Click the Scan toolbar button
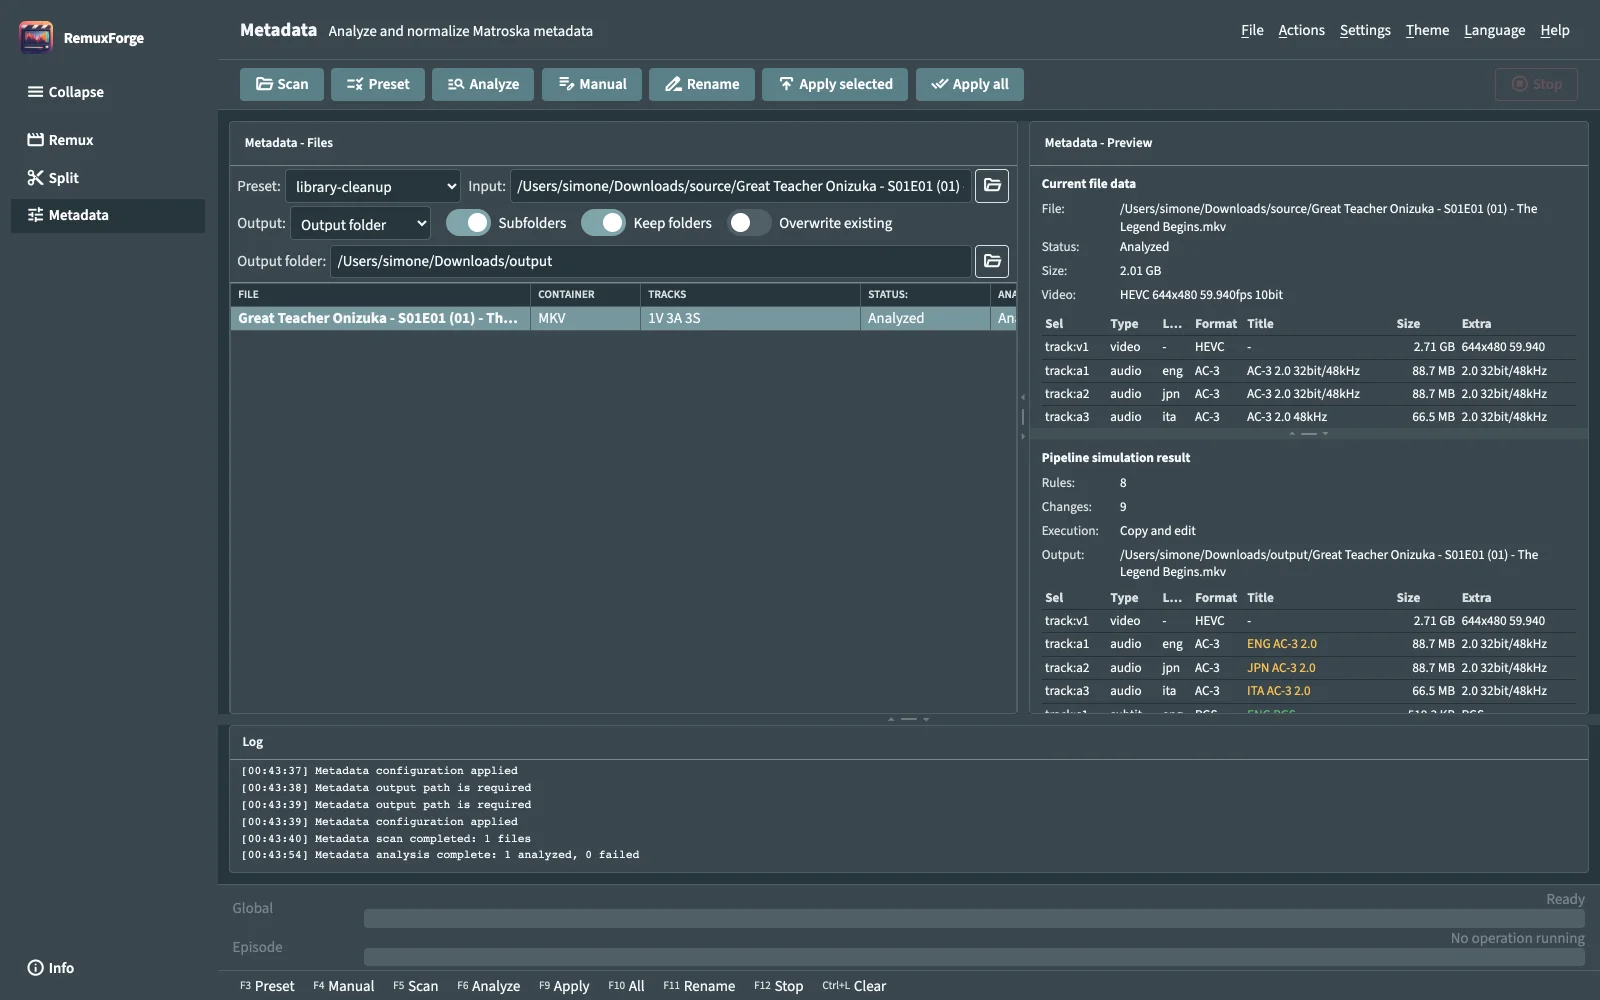 (x=282, y=84)
